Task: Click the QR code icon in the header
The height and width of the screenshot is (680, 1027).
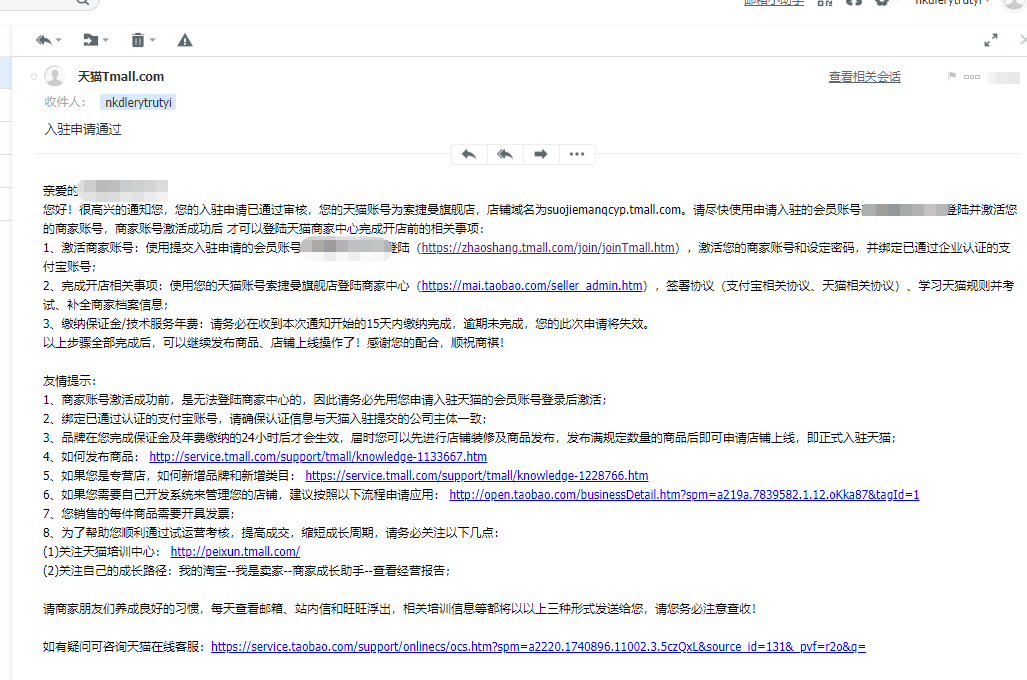Action: tap(825, 3)
